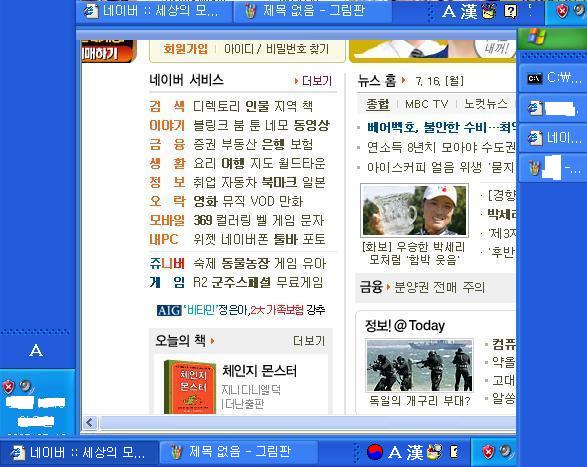Open the 쥬니버 kids portal link
Viewport: 587px width, 467px height.
tap(167, 263)
